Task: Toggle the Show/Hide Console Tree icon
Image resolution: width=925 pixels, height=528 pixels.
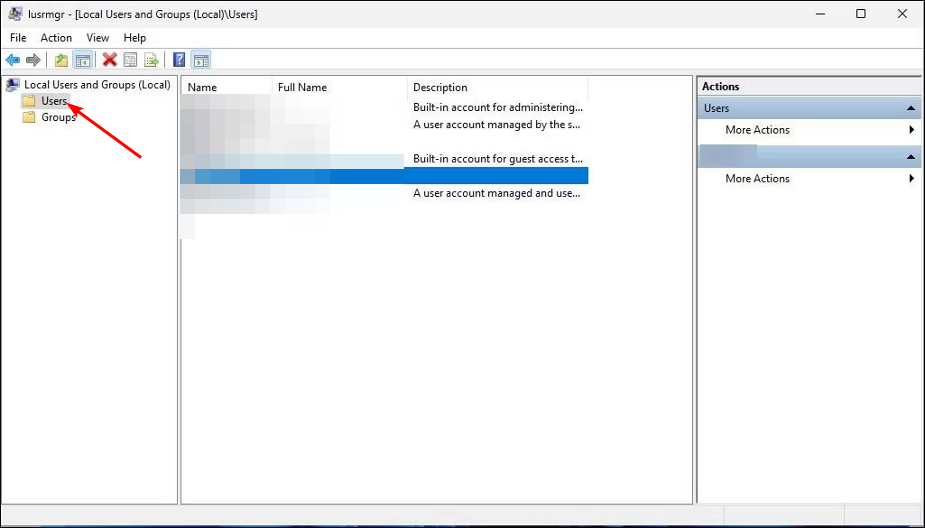Action: (83, 60)
